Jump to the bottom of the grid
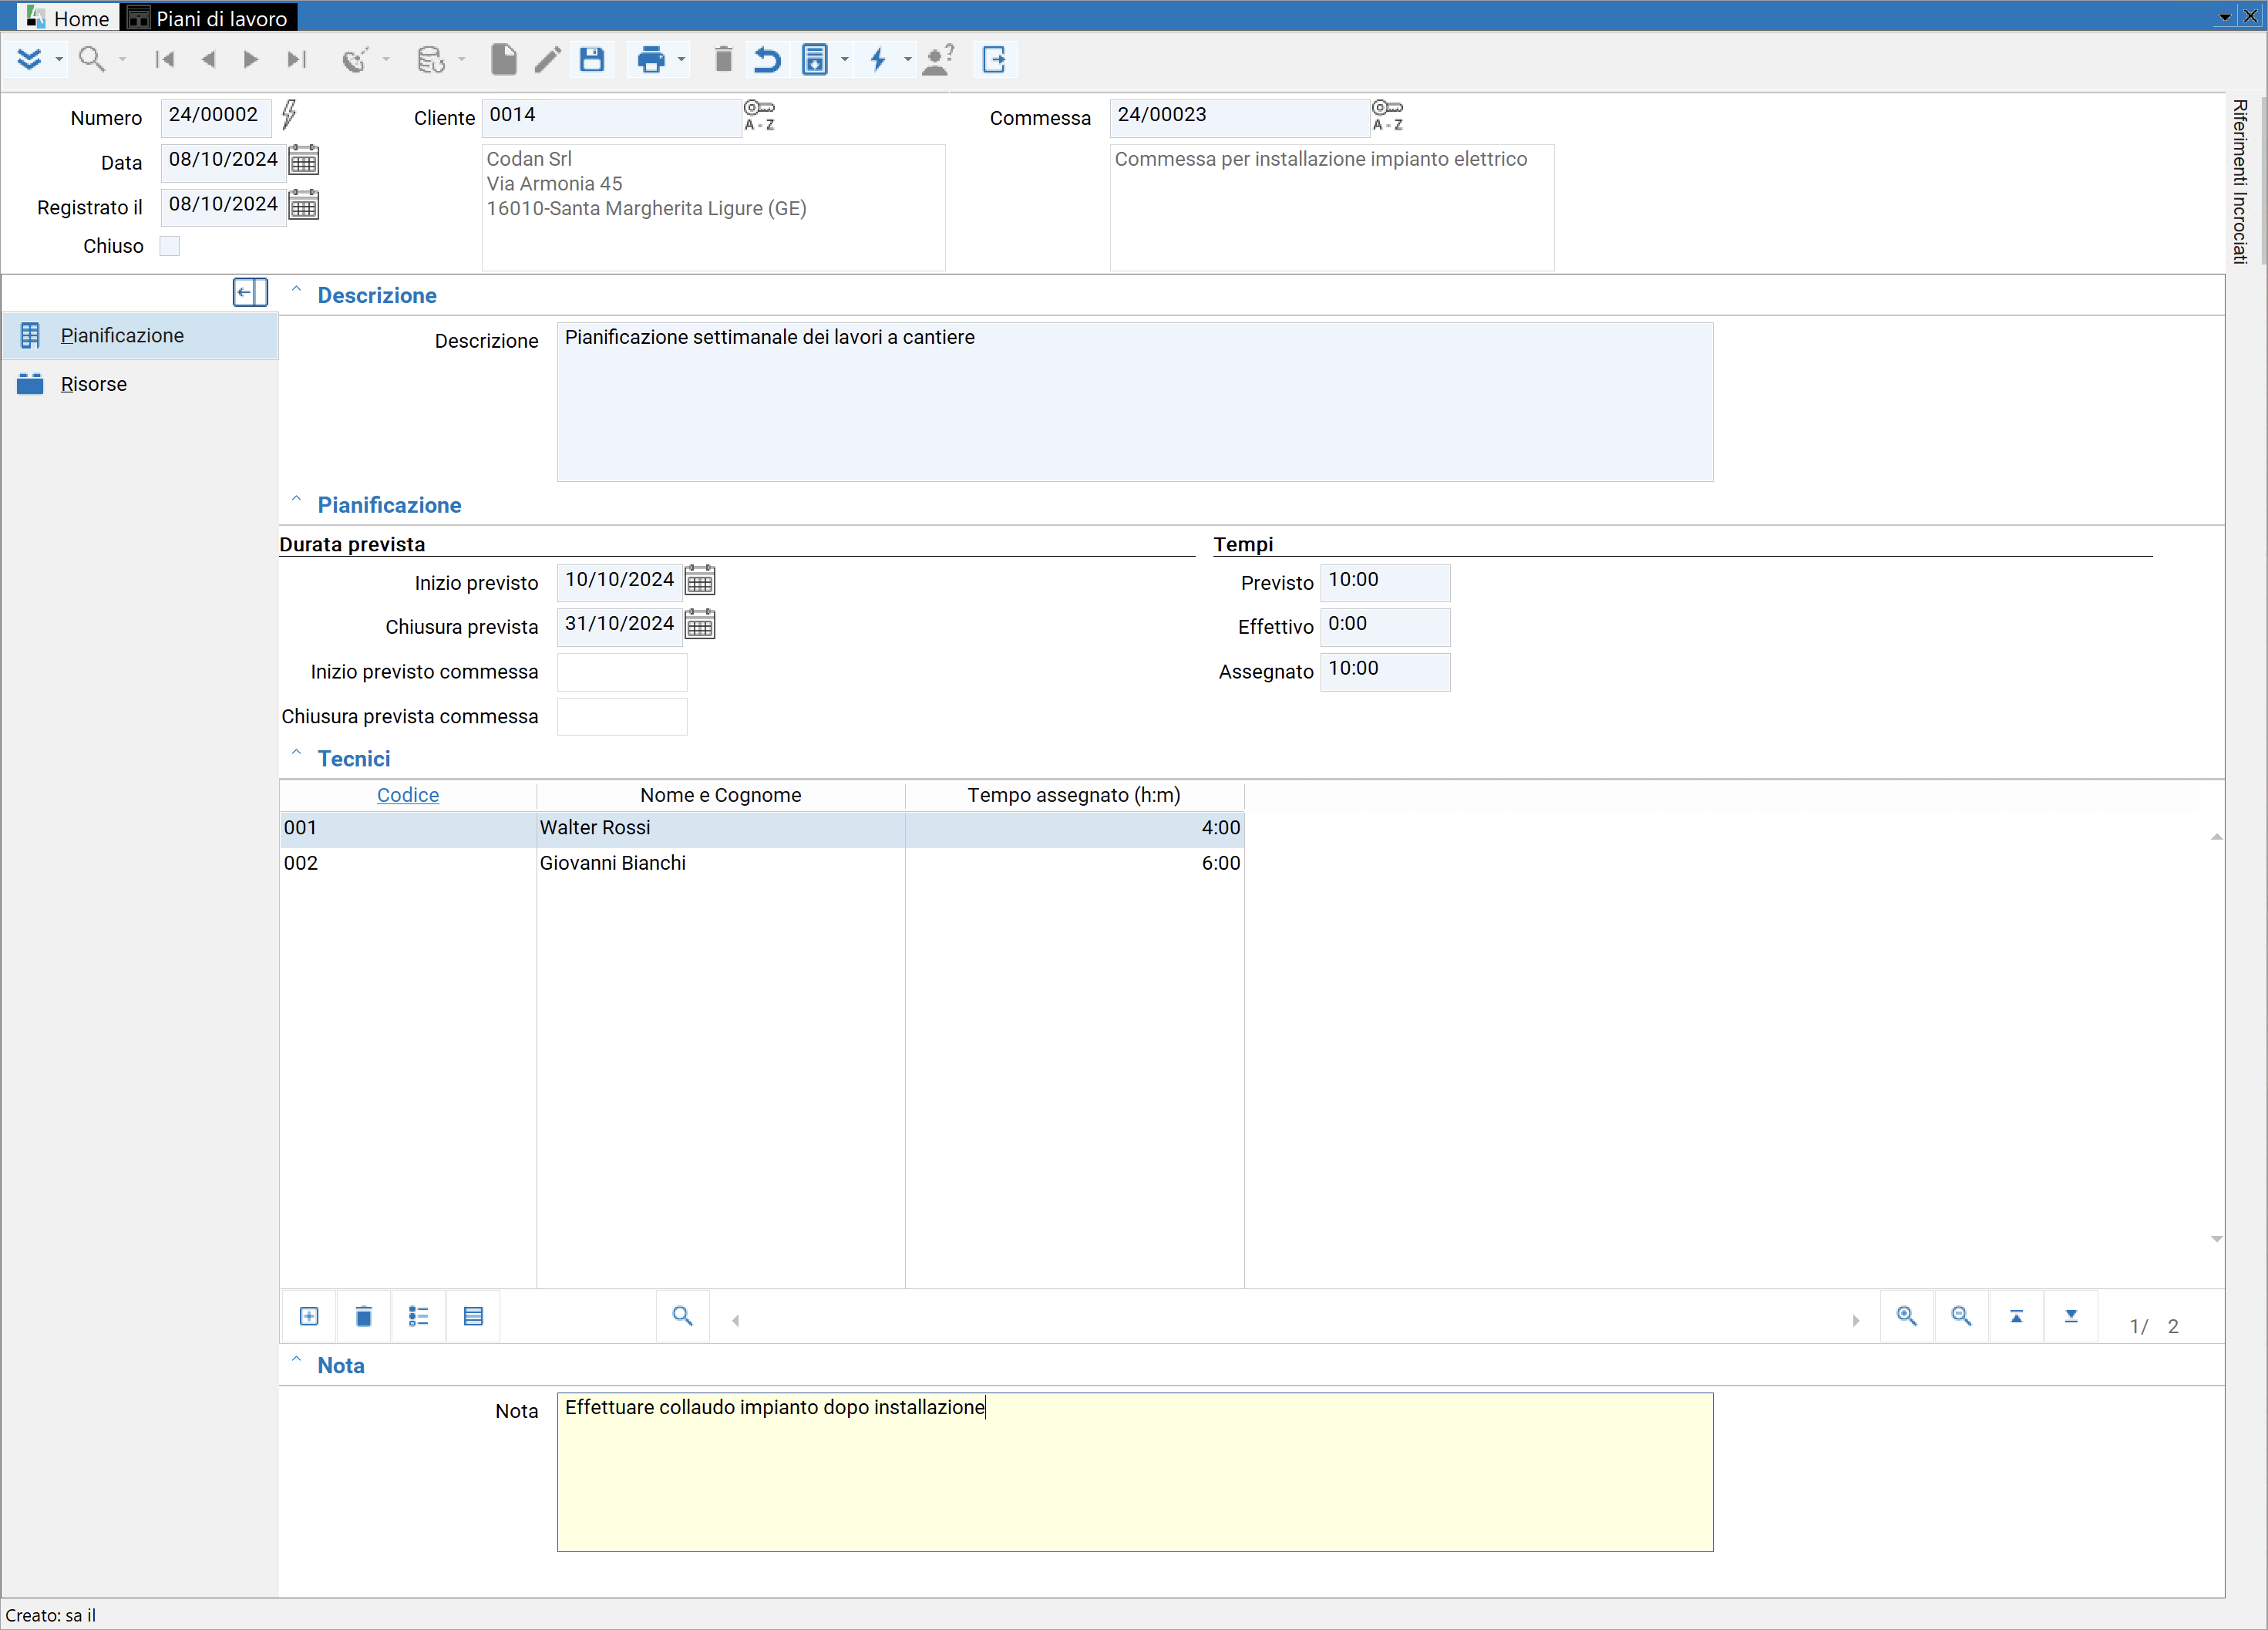This screenshot has height=1630, width=2268. click(x=2072, y=1316)
